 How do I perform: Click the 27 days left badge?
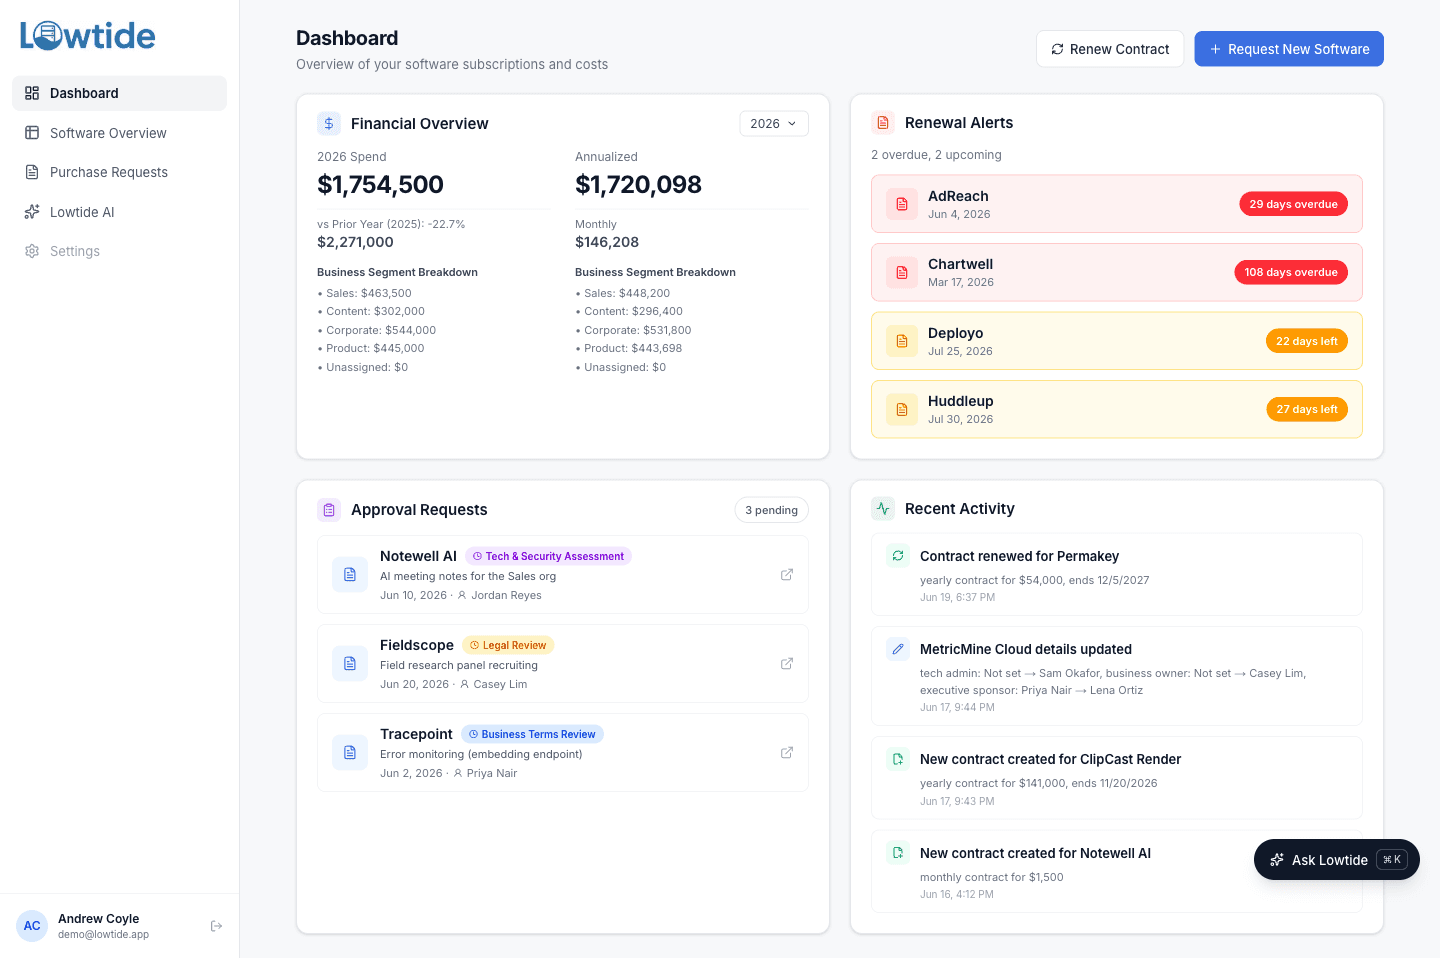click(x=1306, y=409)
